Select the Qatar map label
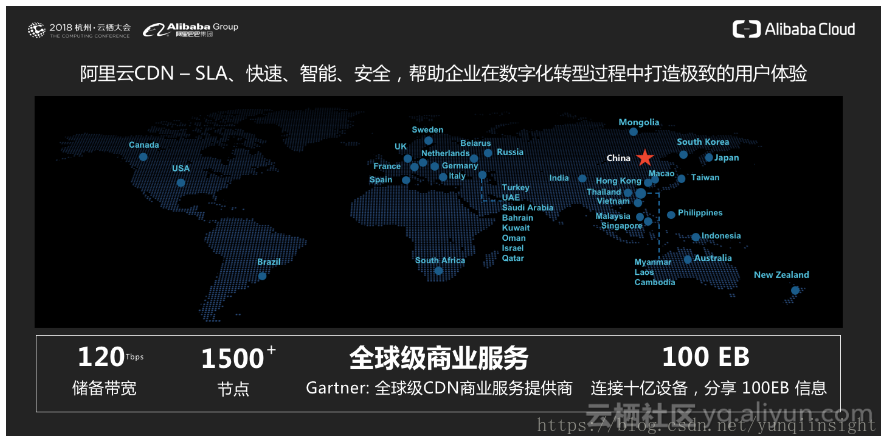This screenshot has width=888, height=445. point(513,258)
